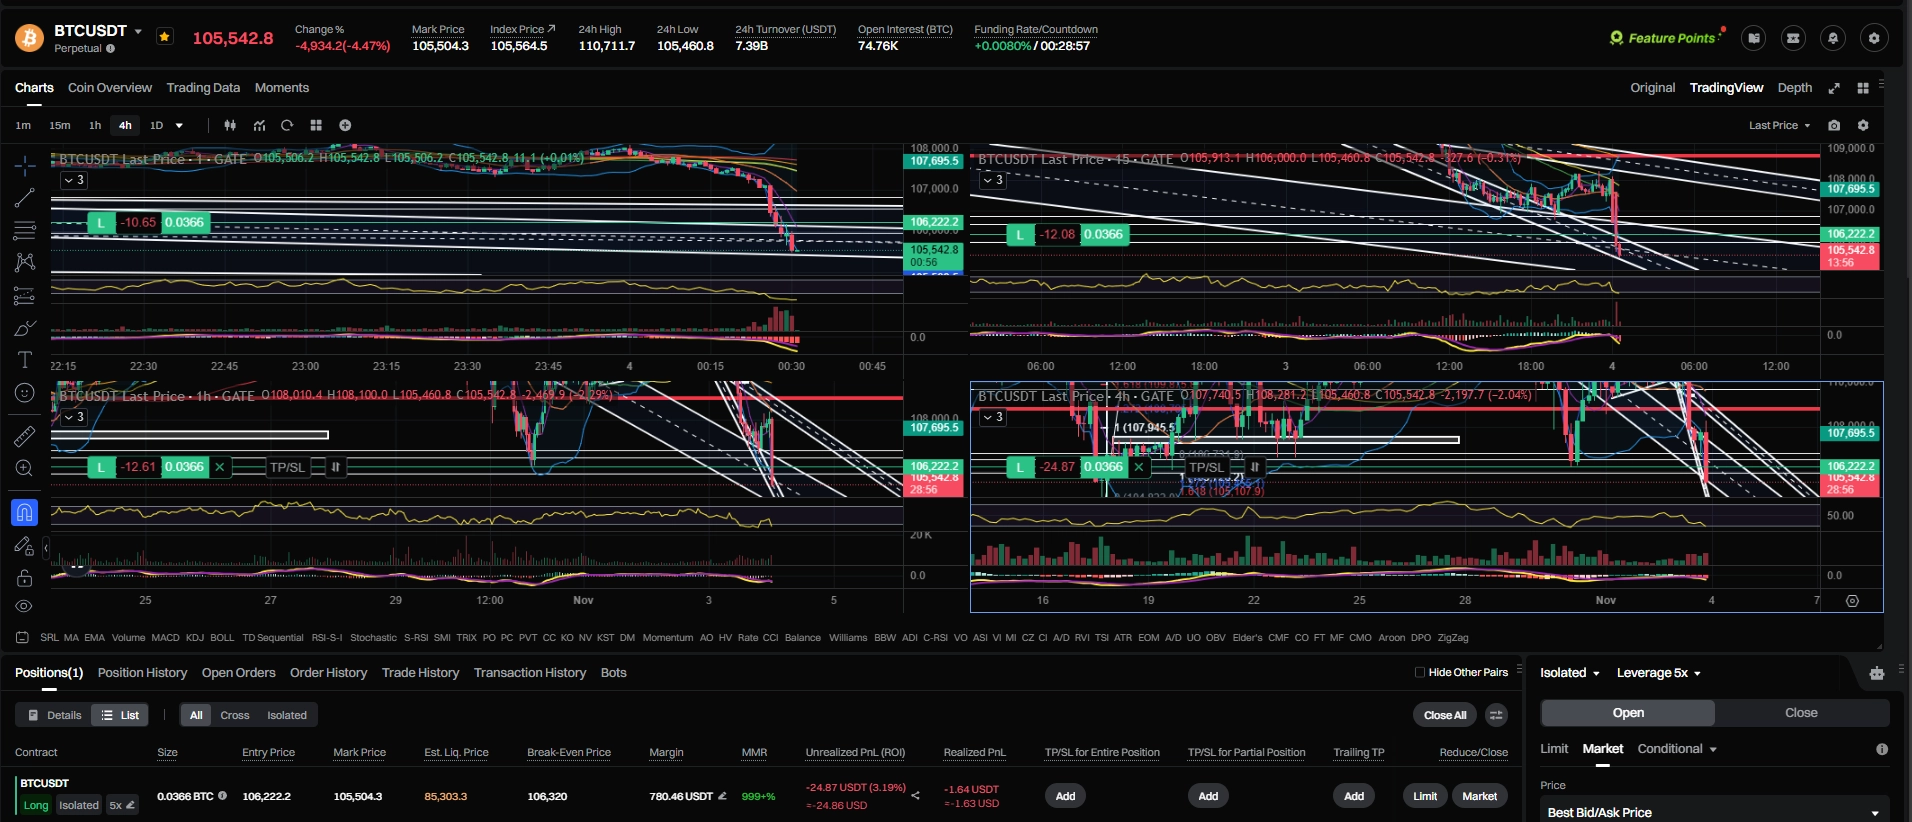The image size is (1912, 822).
Task: Toggle BTCUSDT favorite star
Action: point(165,37)
